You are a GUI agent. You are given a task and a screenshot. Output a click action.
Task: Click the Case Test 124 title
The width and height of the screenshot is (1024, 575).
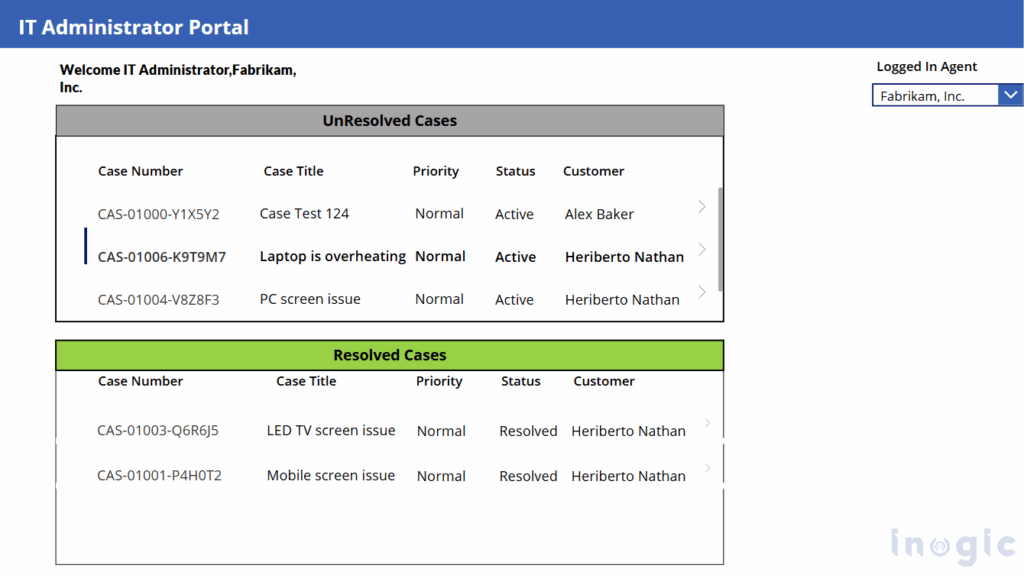point(304,214)
